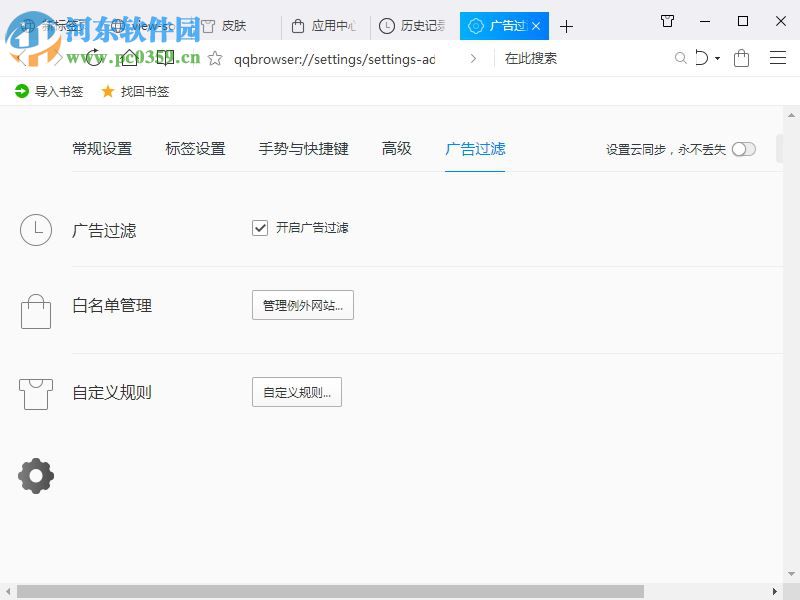
Task: Select the 历史记录 browser tab
Action: pos(409,26)
